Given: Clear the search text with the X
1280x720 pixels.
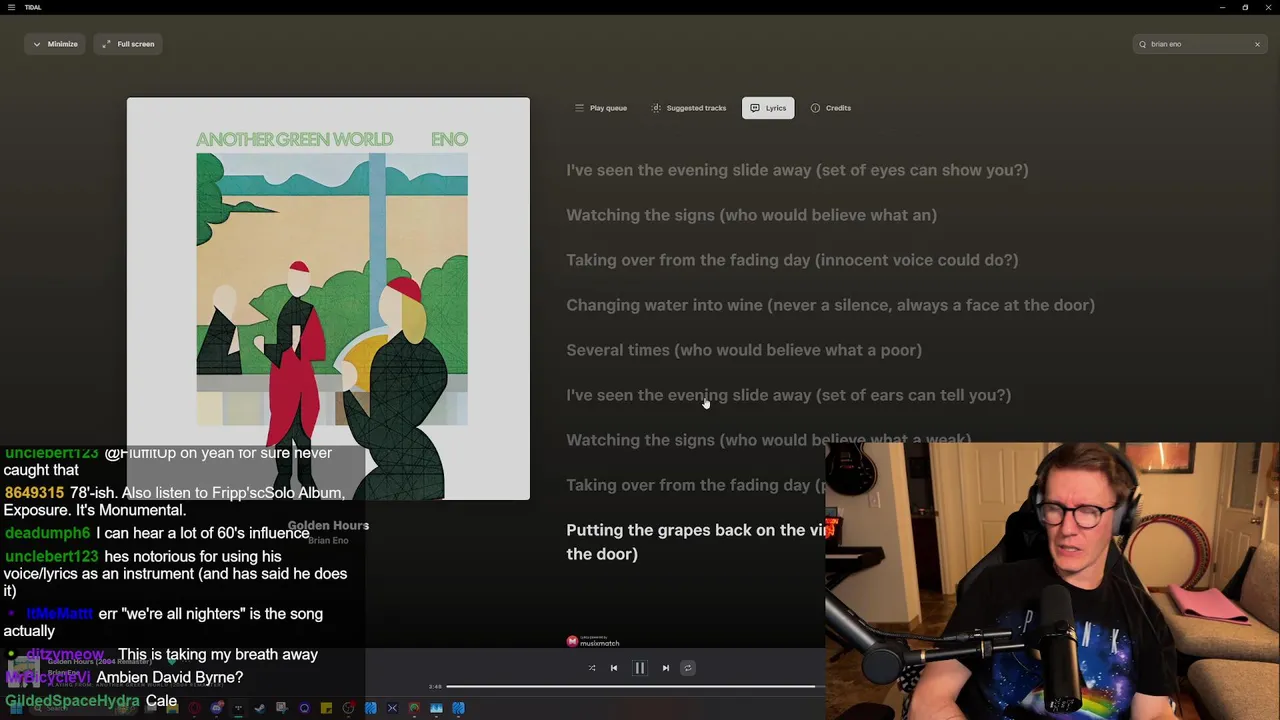Looking at the screenshot, I should coord(1257,44).
